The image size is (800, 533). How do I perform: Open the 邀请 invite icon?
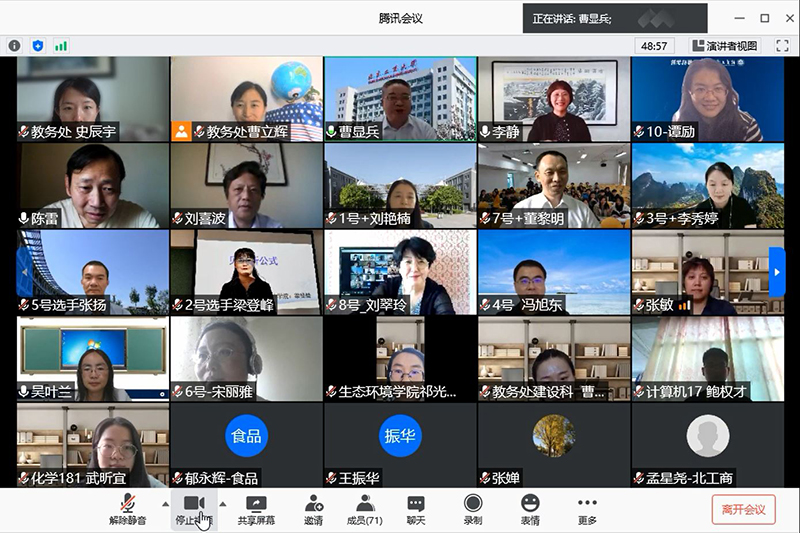coord(314,509)
